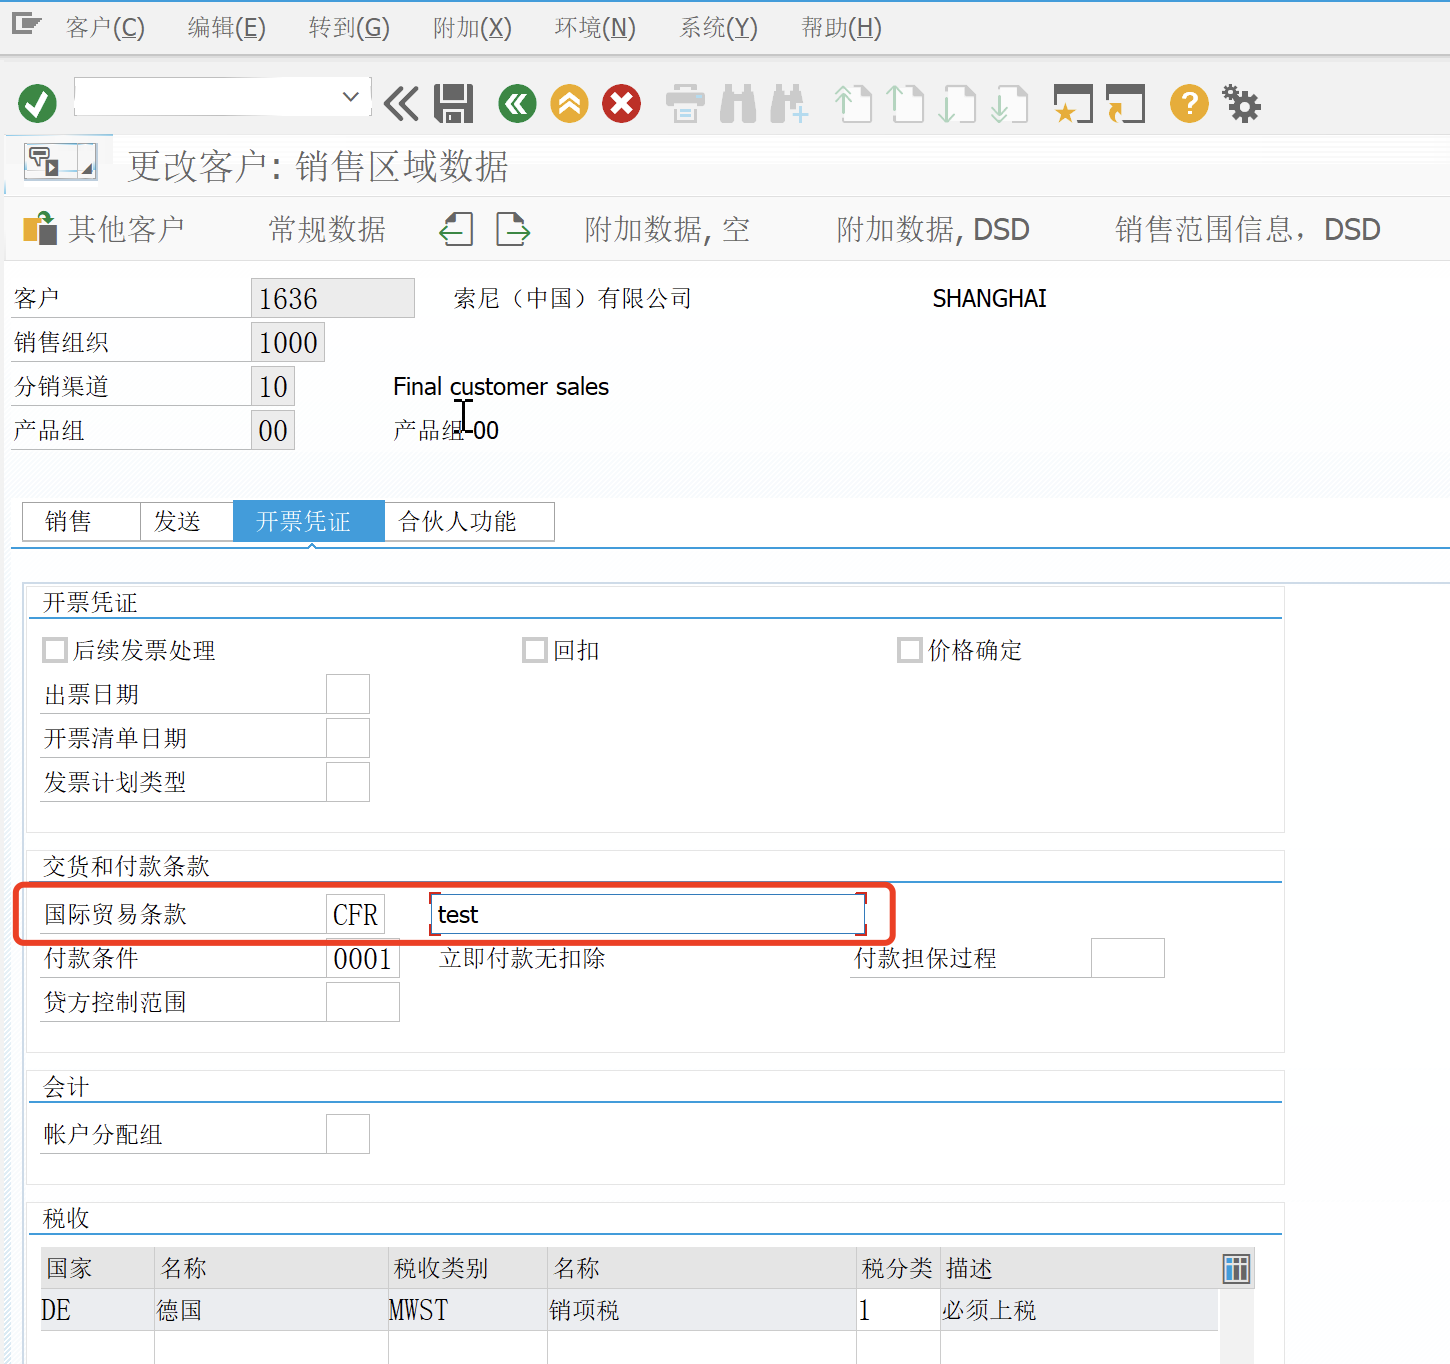The width and height of the screenshot is (1450, 1364).
Task: Go to the next page icon
Action: point(957,104)
